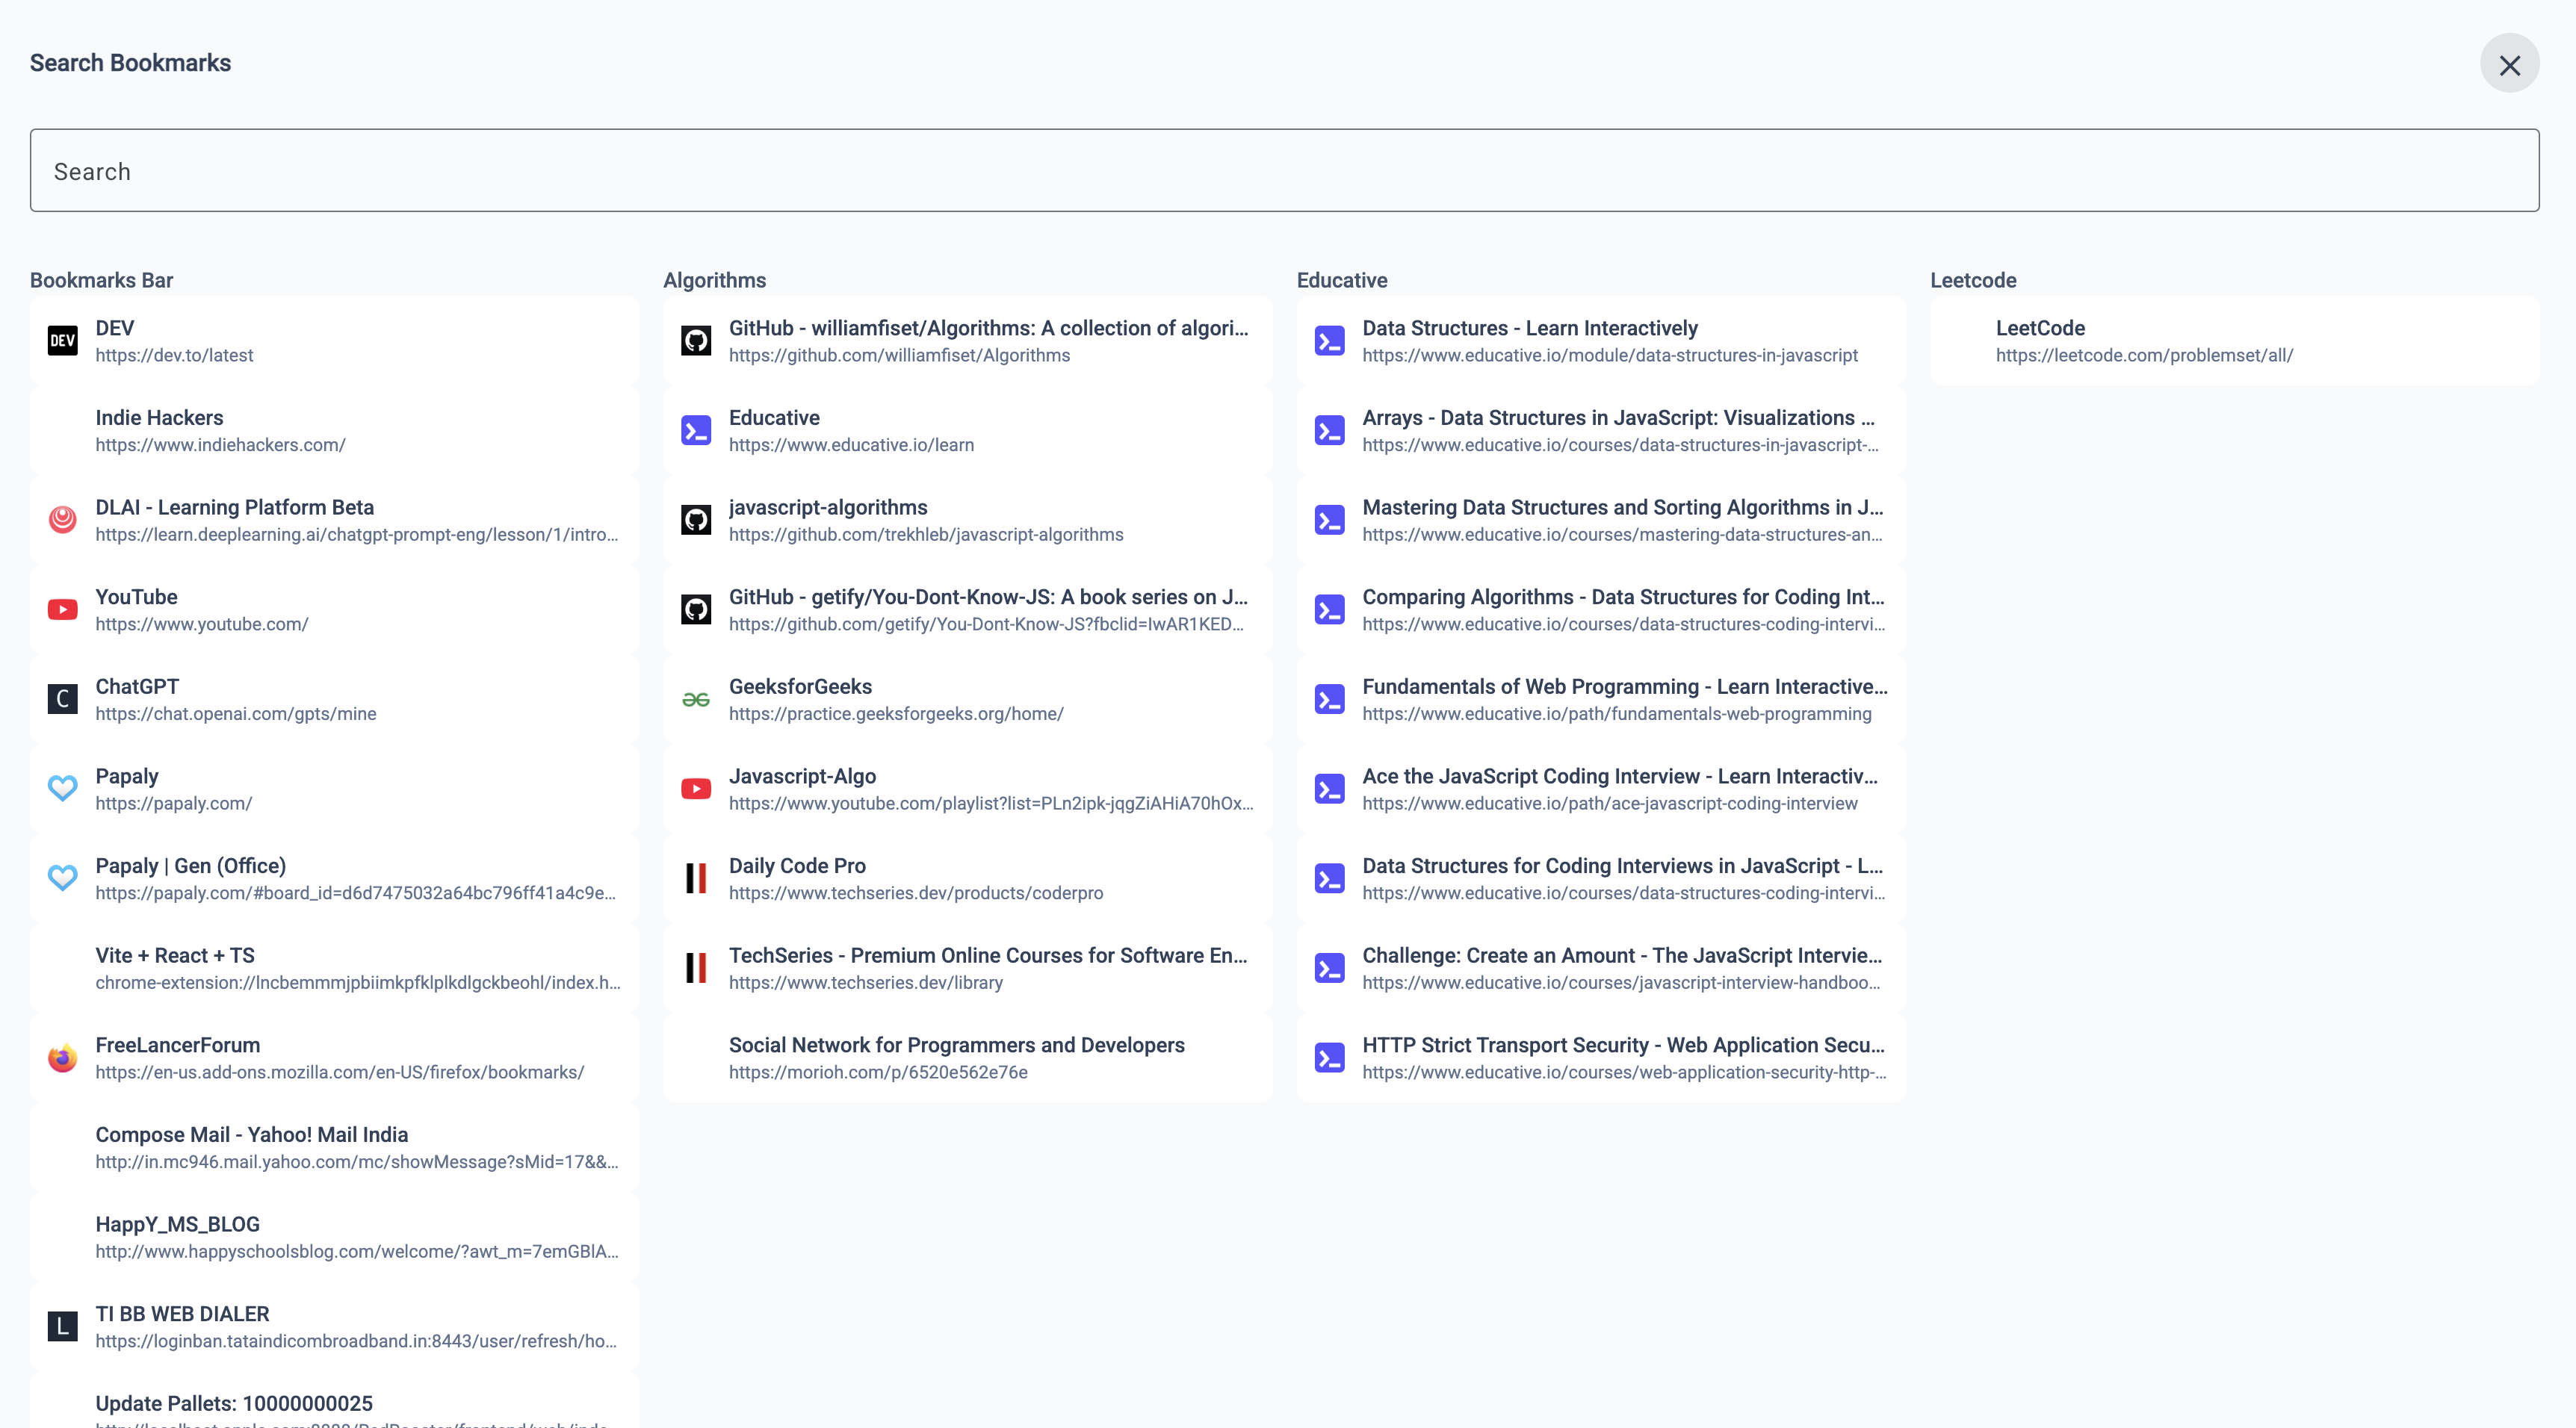This screenshot has height=1428, width=2576.
Task: Click the DLAI - Learning Platform Beta title
Action: point(235,508)
